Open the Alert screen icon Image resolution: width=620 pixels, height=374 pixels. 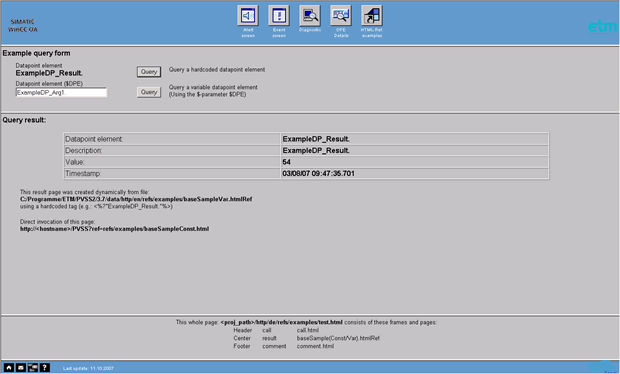(x=248, y=16)
